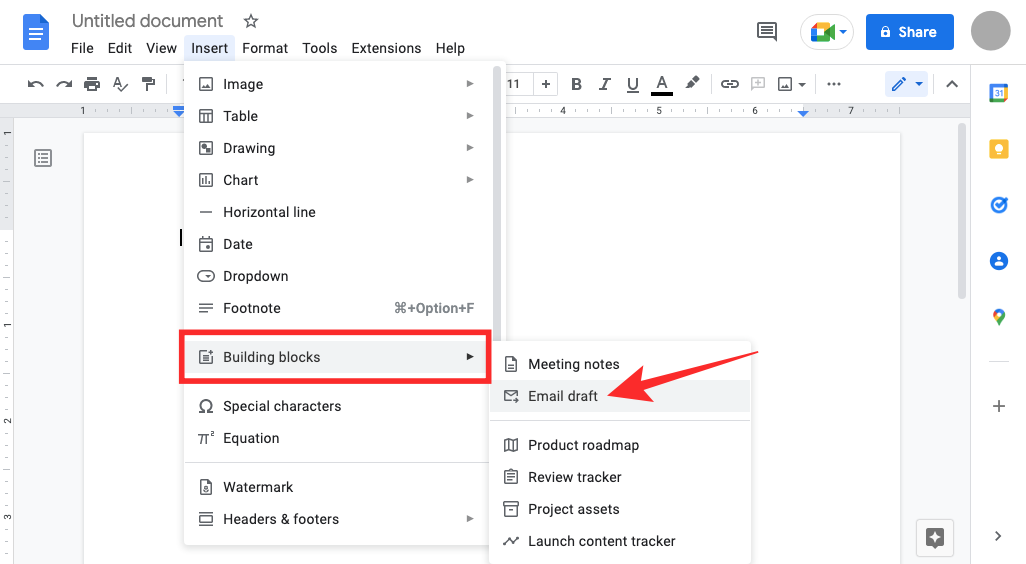Insert Project assets template
Image resolution: width=1026 pixels, height=564 pixels.
coord(620,509)
